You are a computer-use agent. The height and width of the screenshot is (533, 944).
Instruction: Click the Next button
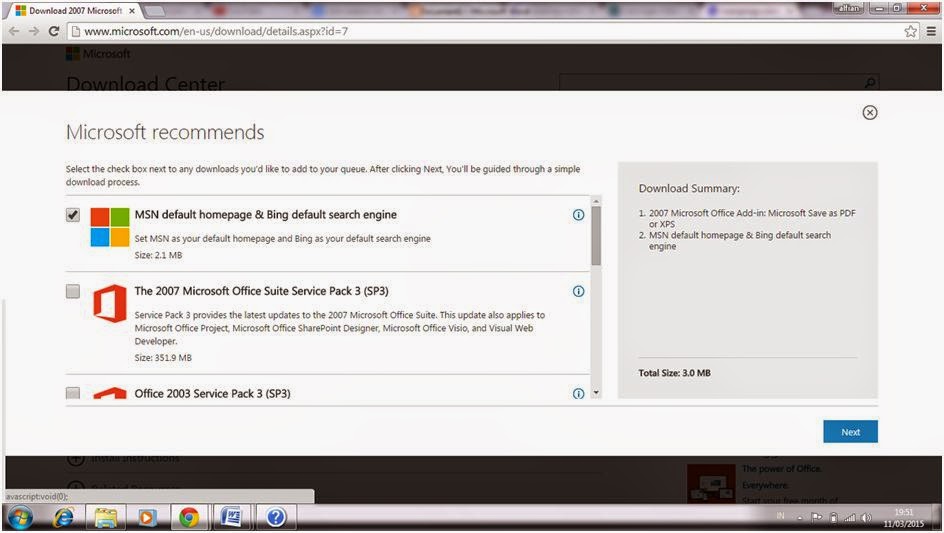click(x=850, y=432)
